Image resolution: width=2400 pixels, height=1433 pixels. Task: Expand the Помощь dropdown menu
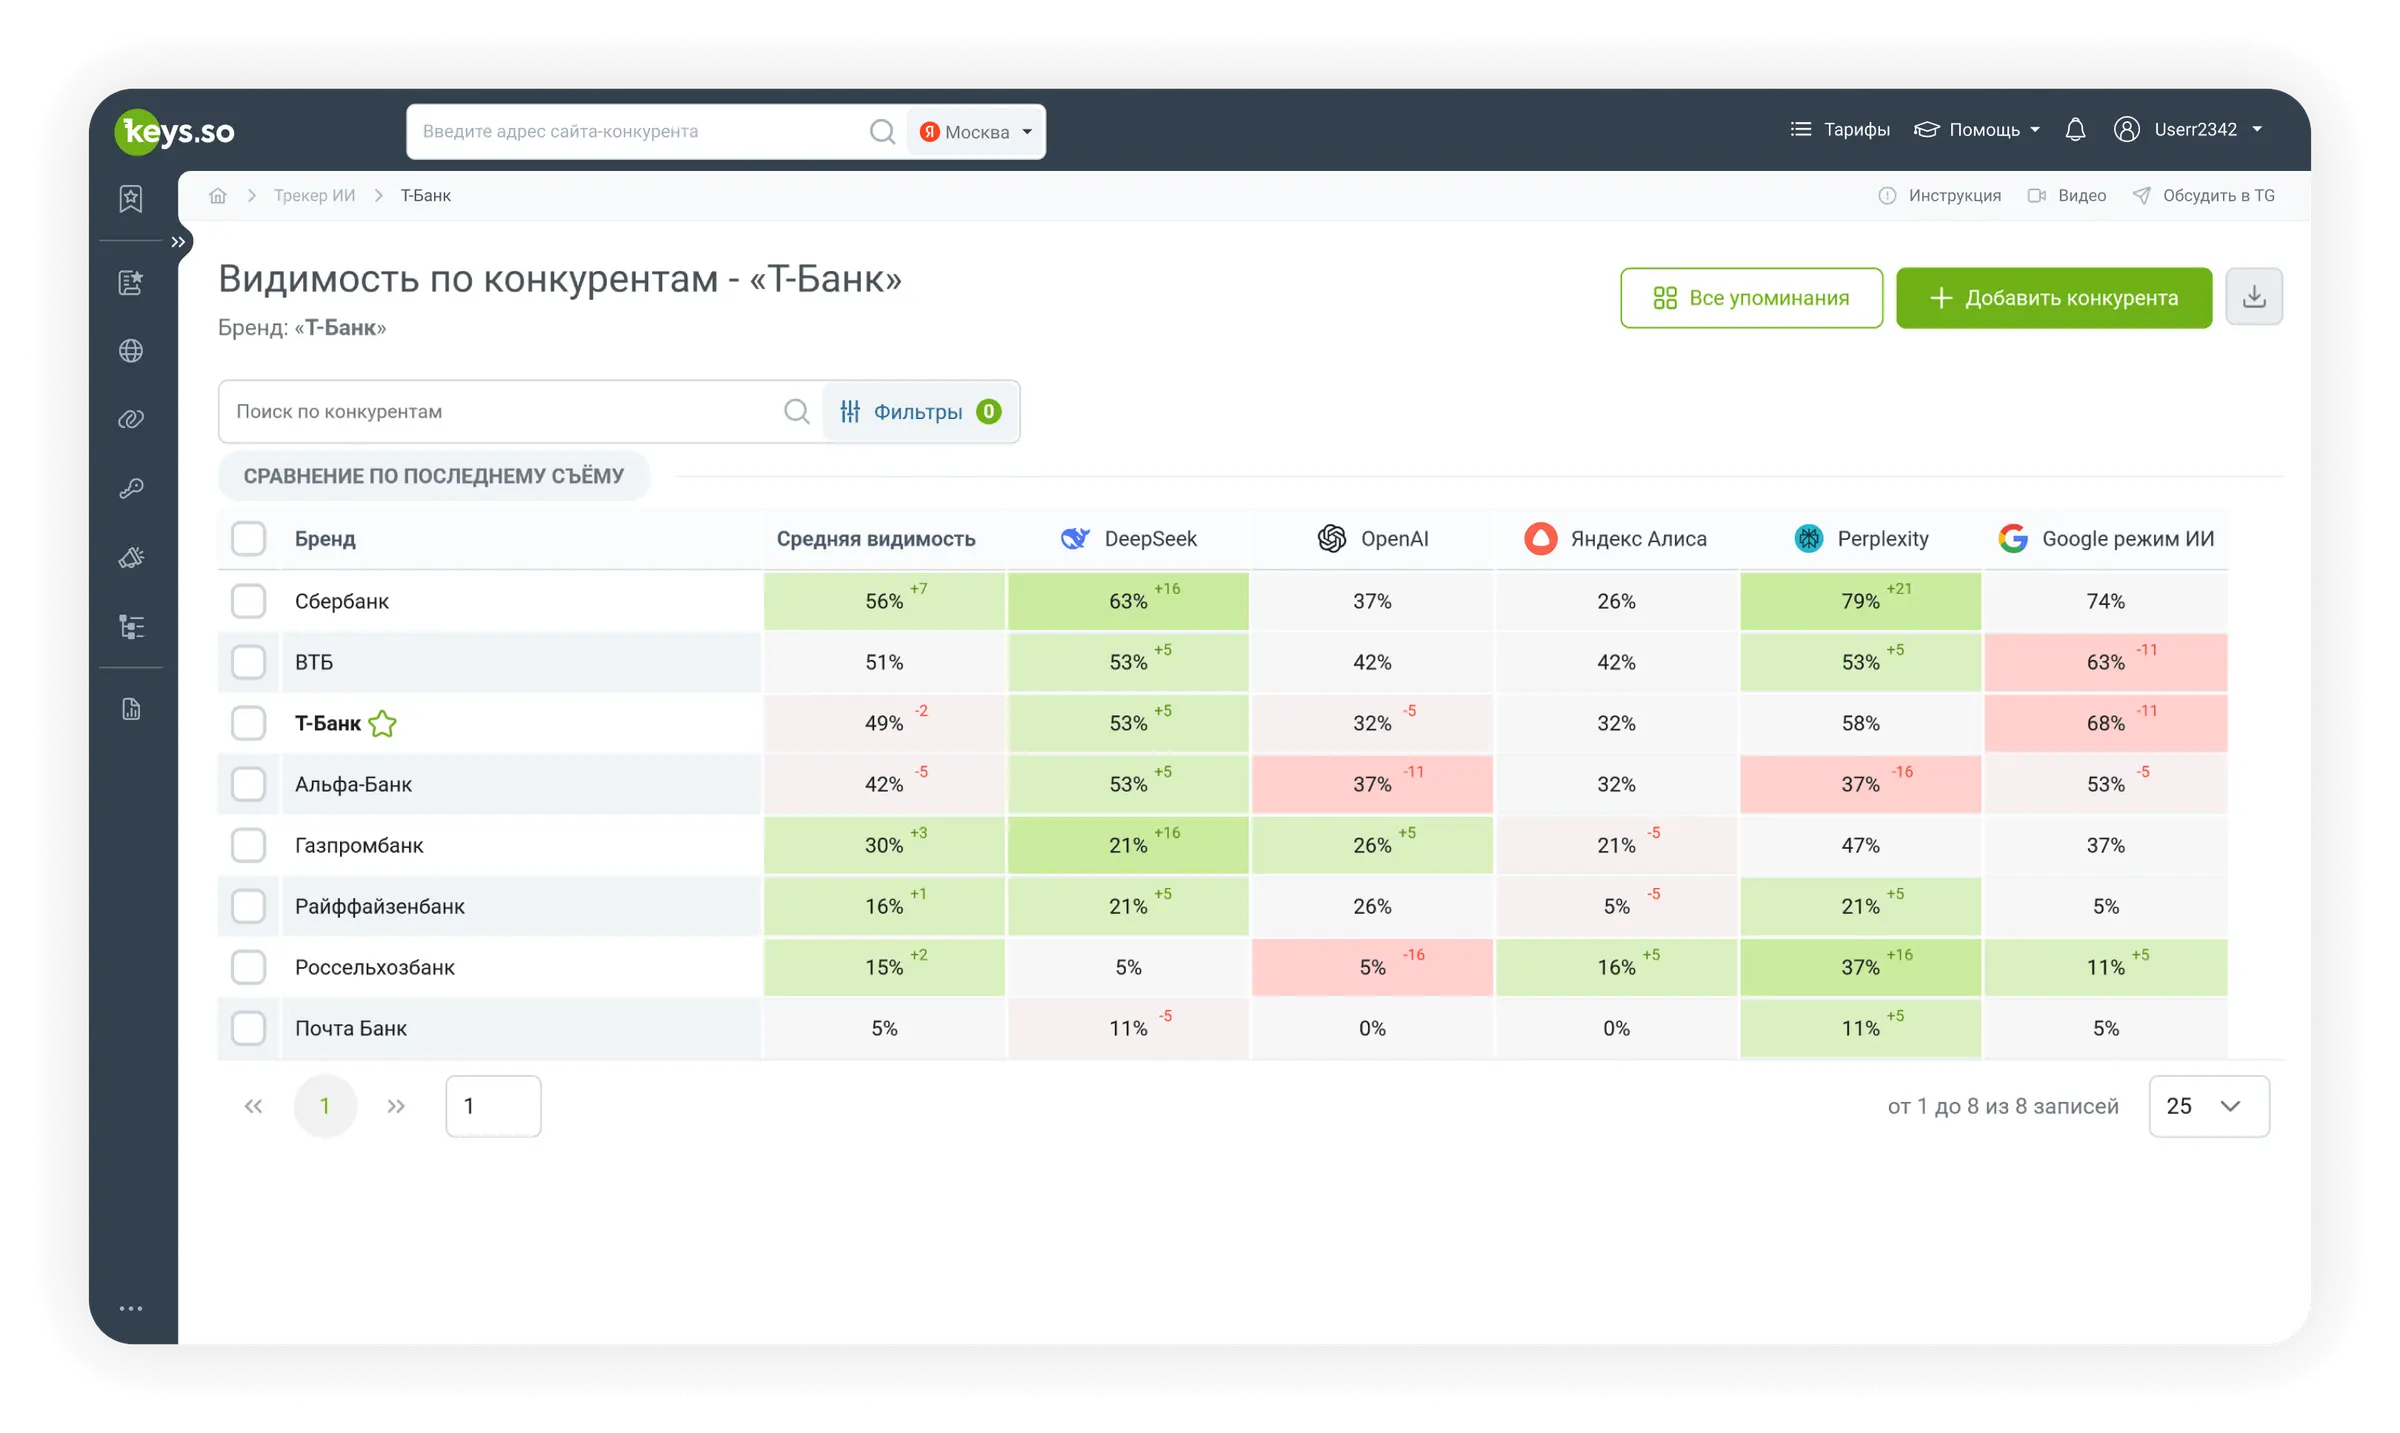tap(1977, 130)
